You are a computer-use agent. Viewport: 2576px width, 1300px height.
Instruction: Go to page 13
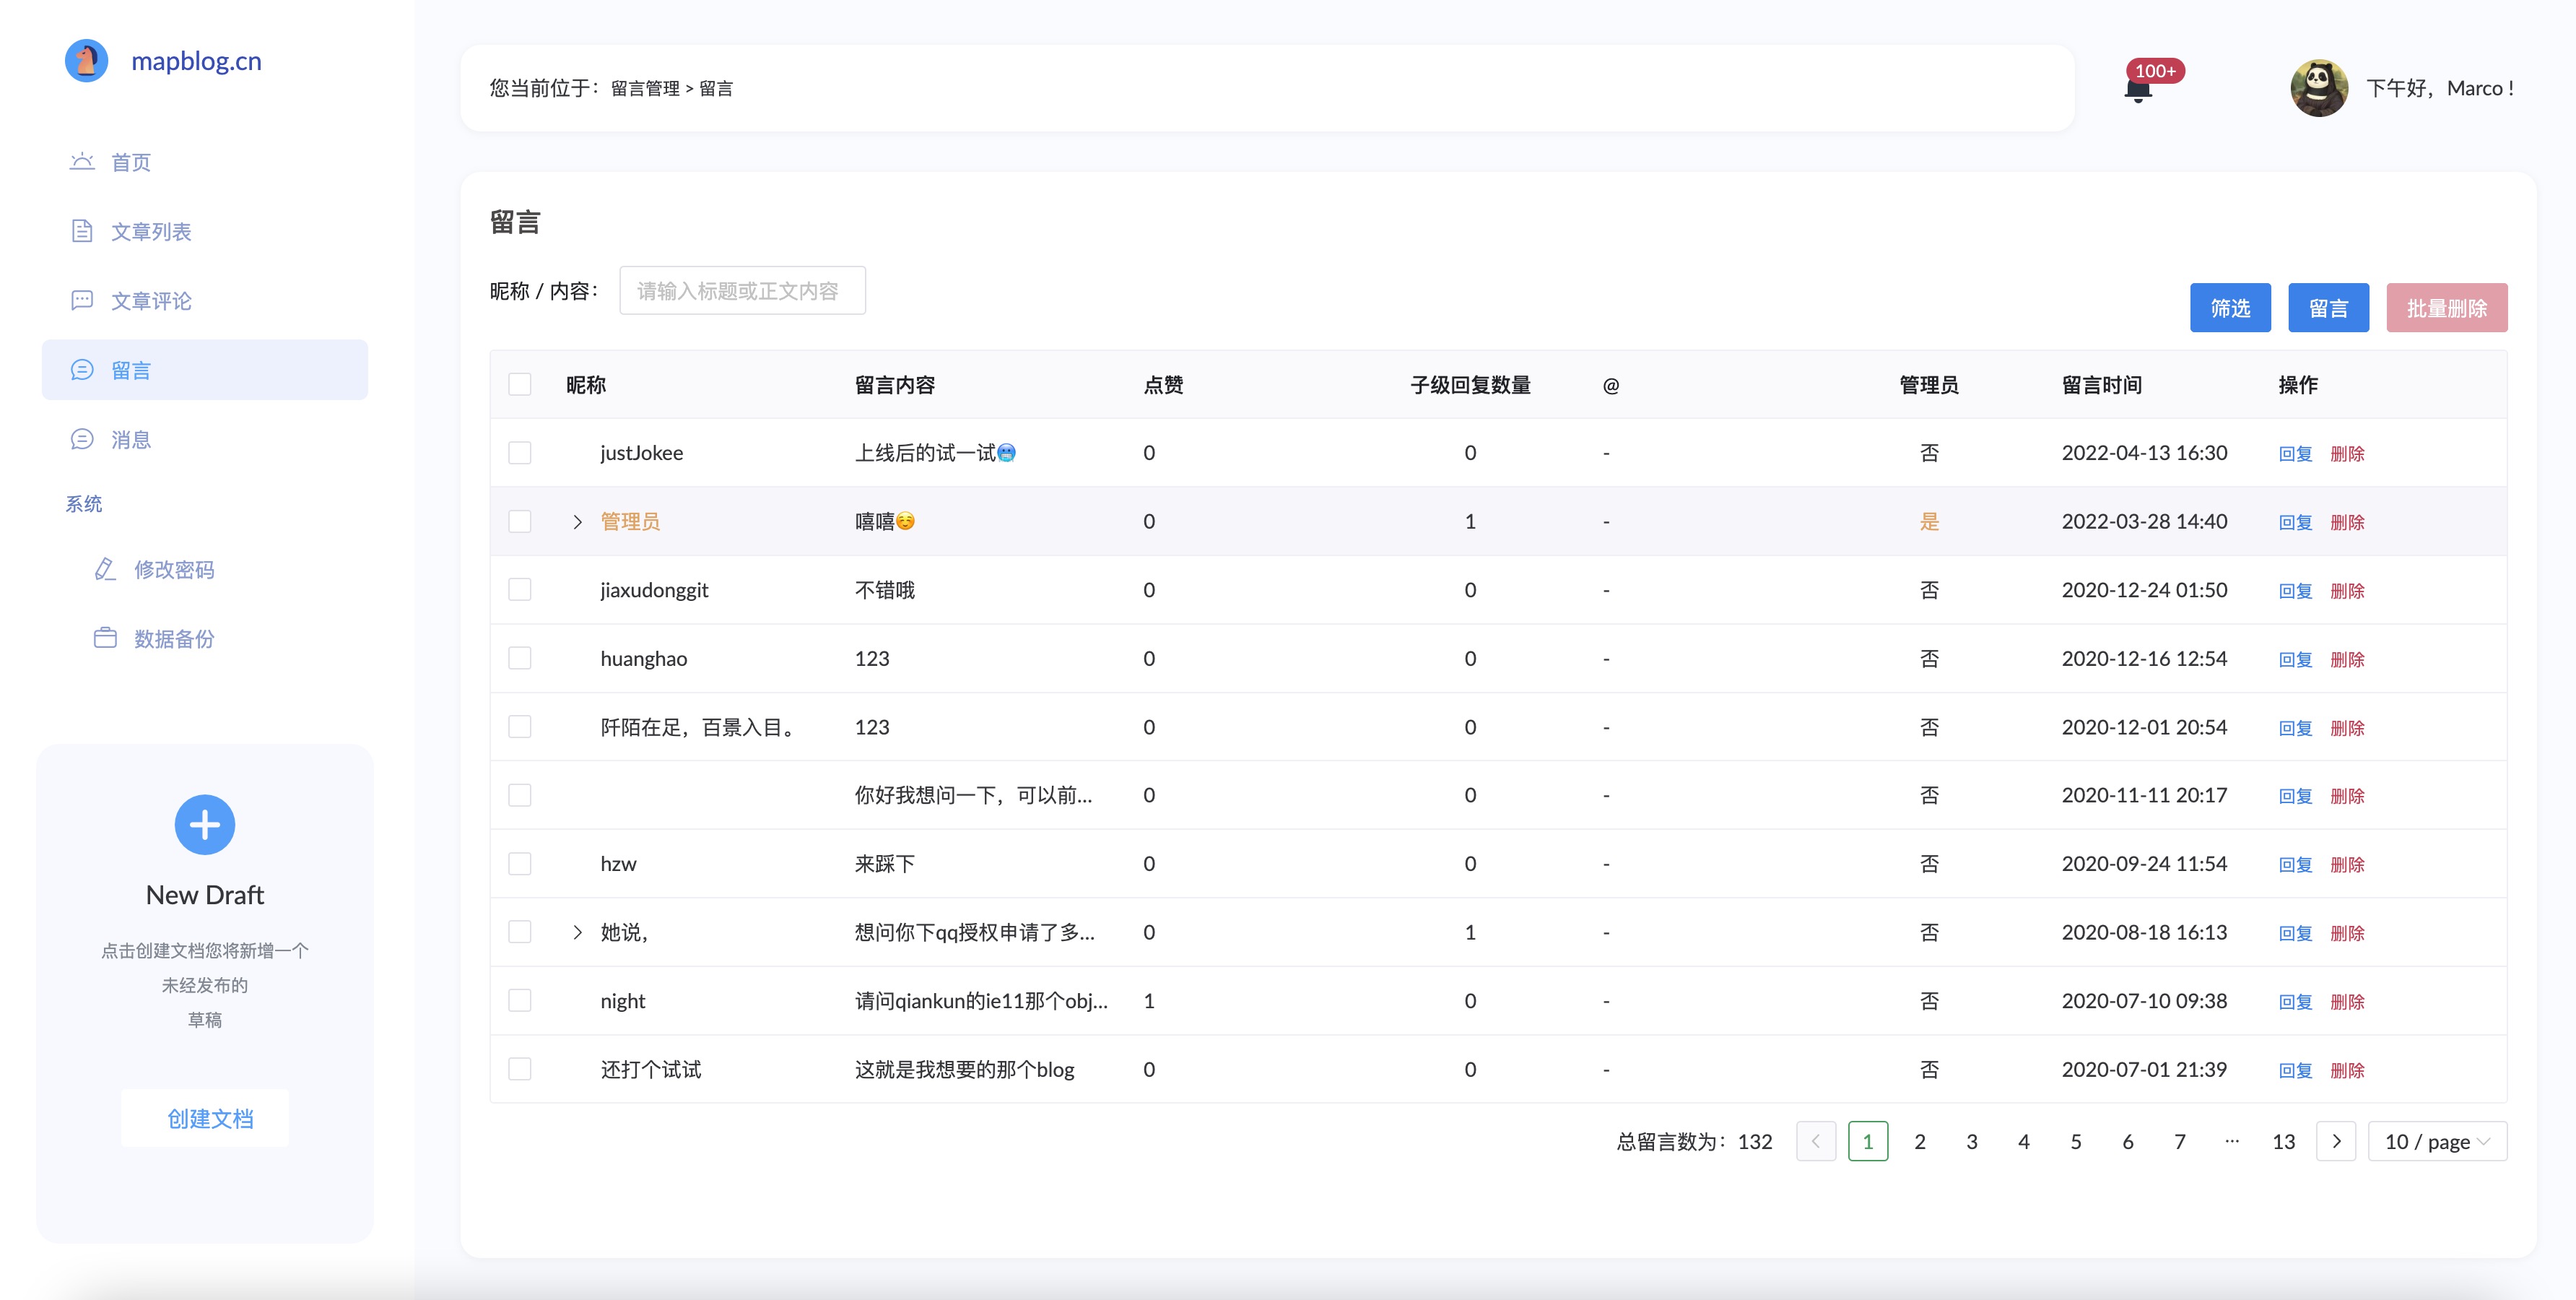(x=2284, y=1141)
